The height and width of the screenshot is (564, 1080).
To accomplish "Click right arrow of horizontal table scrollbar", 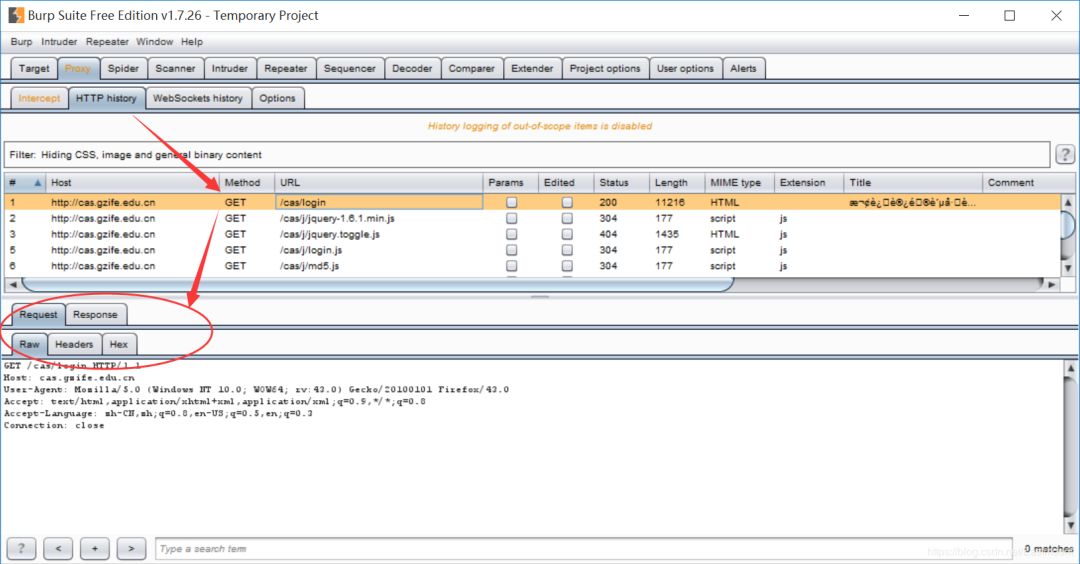I will point(1051,284).
